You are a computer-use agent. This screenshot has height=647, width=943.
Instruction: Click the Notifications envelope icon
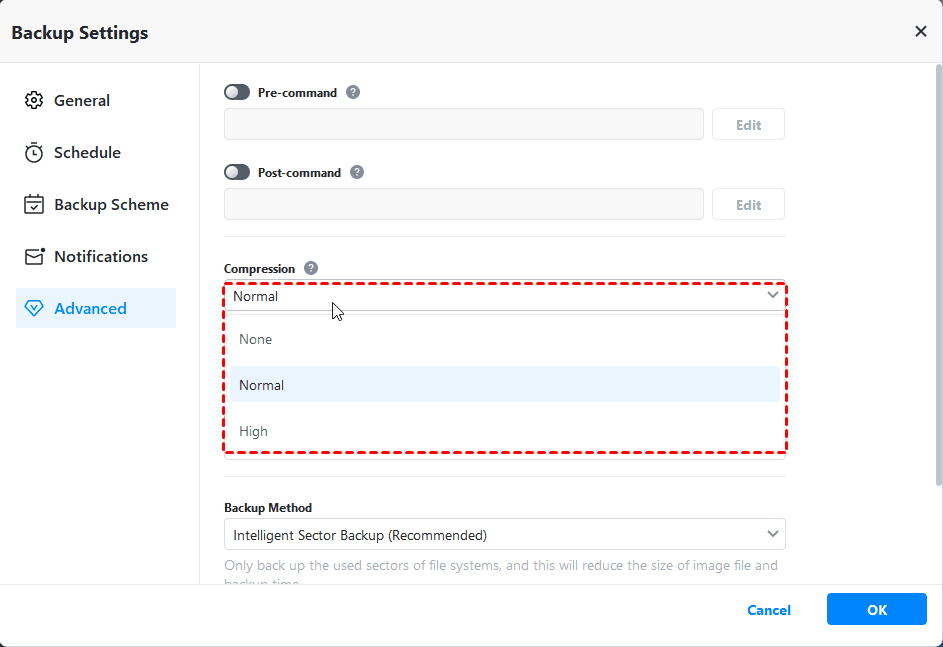(34, 257)
